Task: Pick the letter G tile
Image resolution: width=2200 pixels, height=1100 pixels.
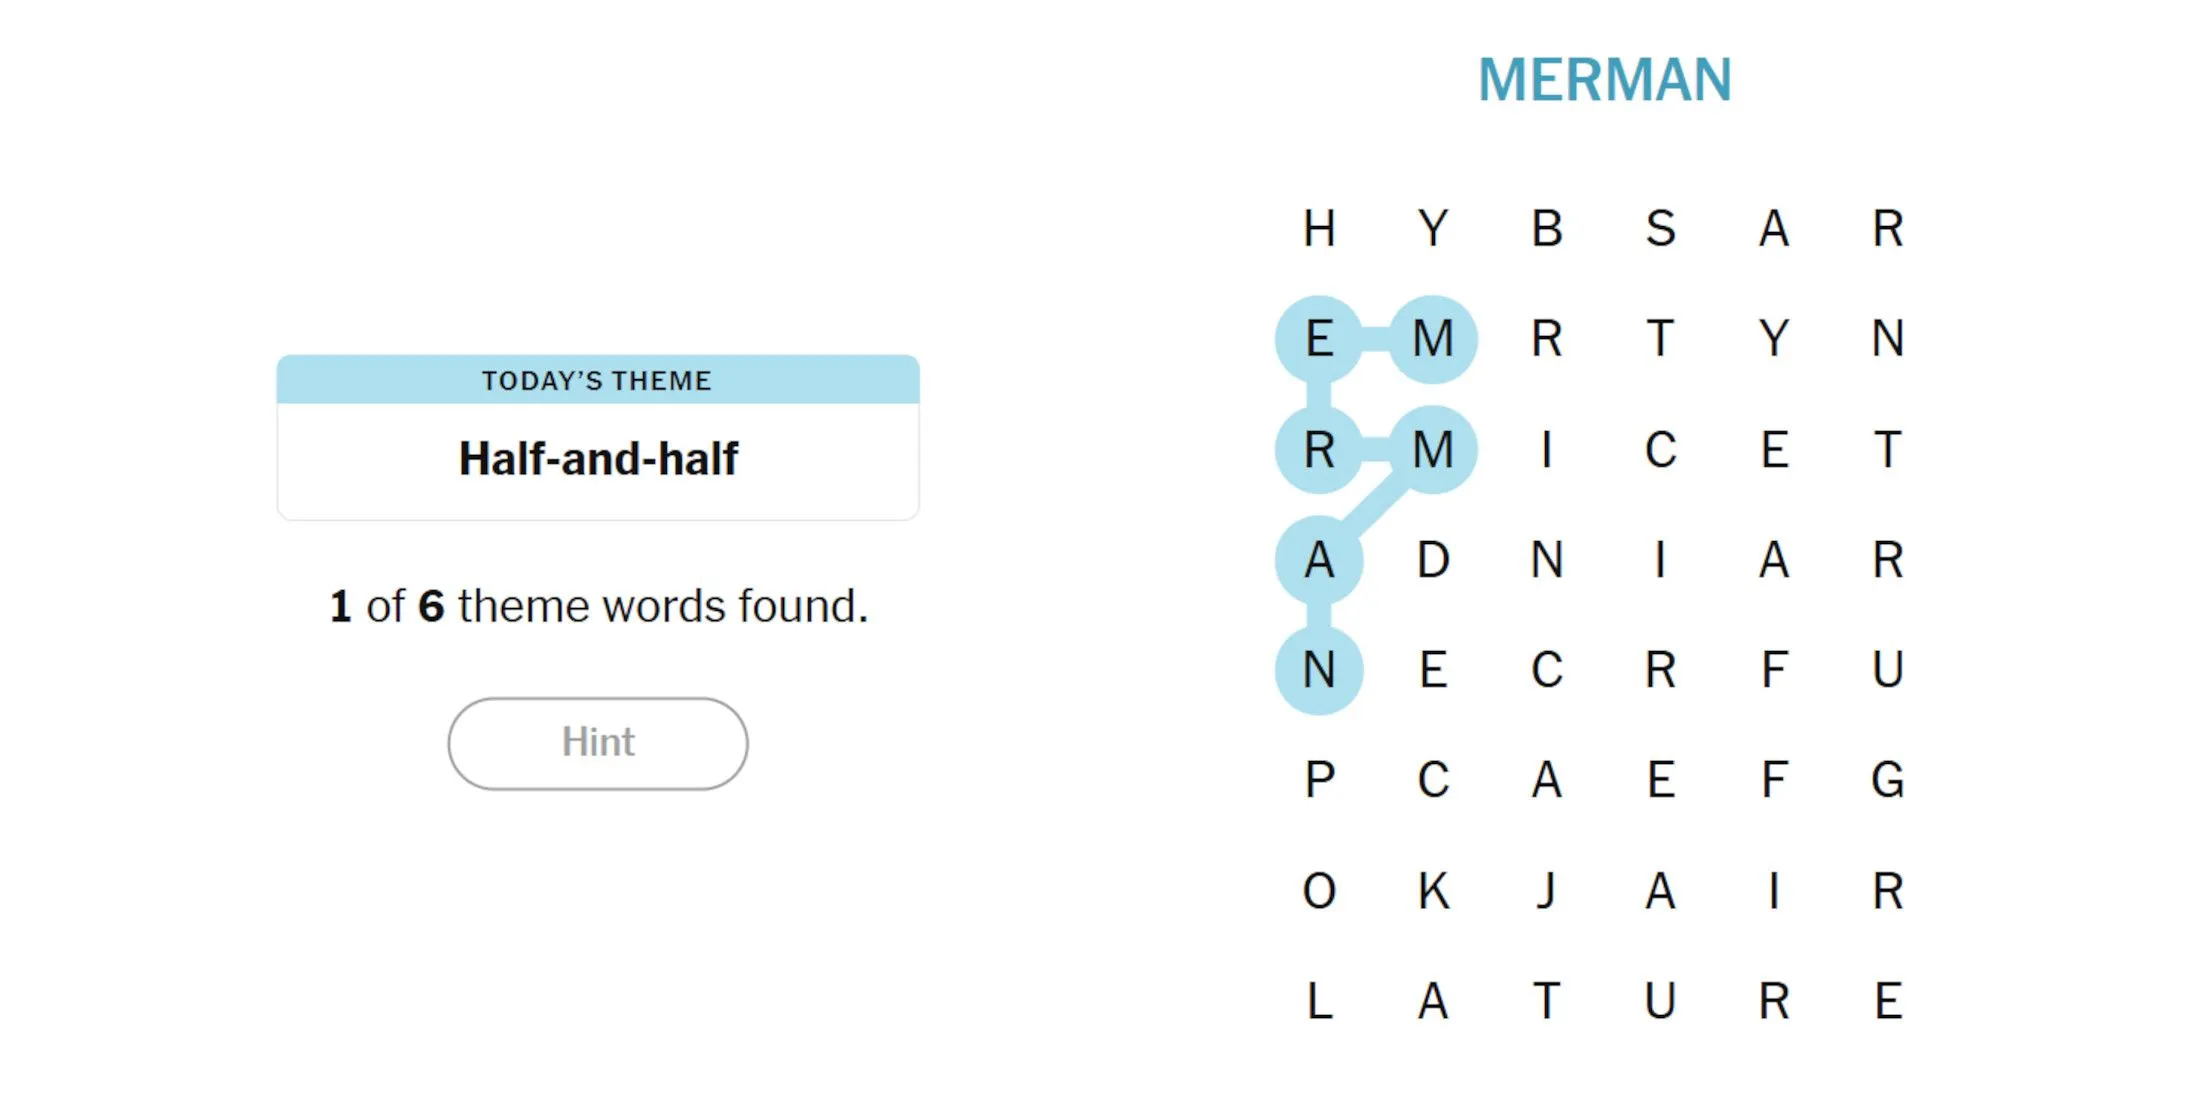Action: click(1887, 780)
